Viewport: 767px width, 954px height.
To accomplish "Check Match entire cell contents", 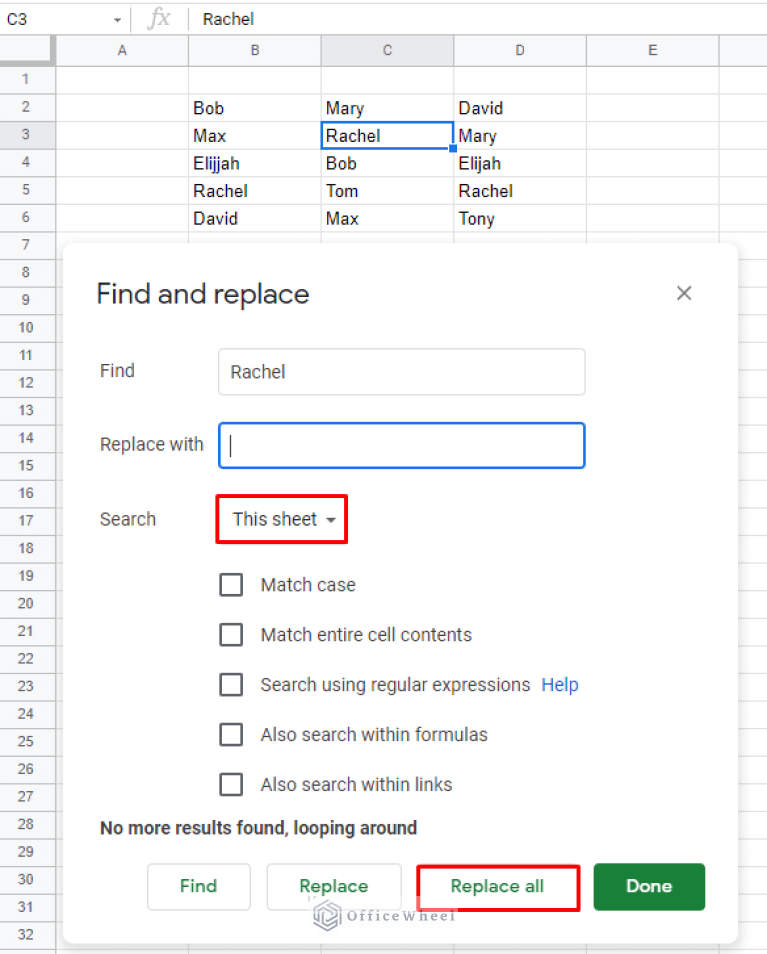I will coord(231,635).
